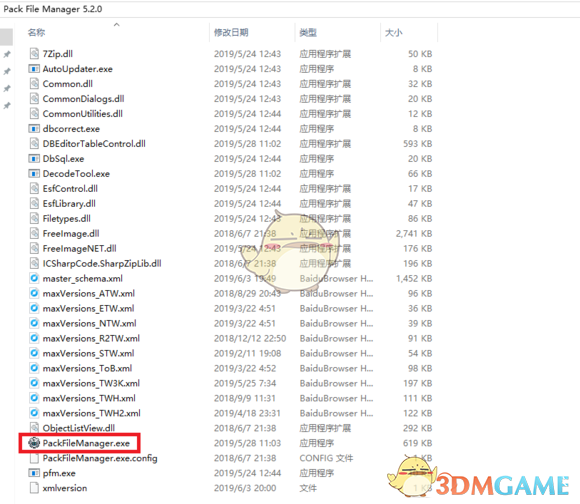Select the 7Zip.dll file icon
Screen dimensions: 580x504
point(34,54)
